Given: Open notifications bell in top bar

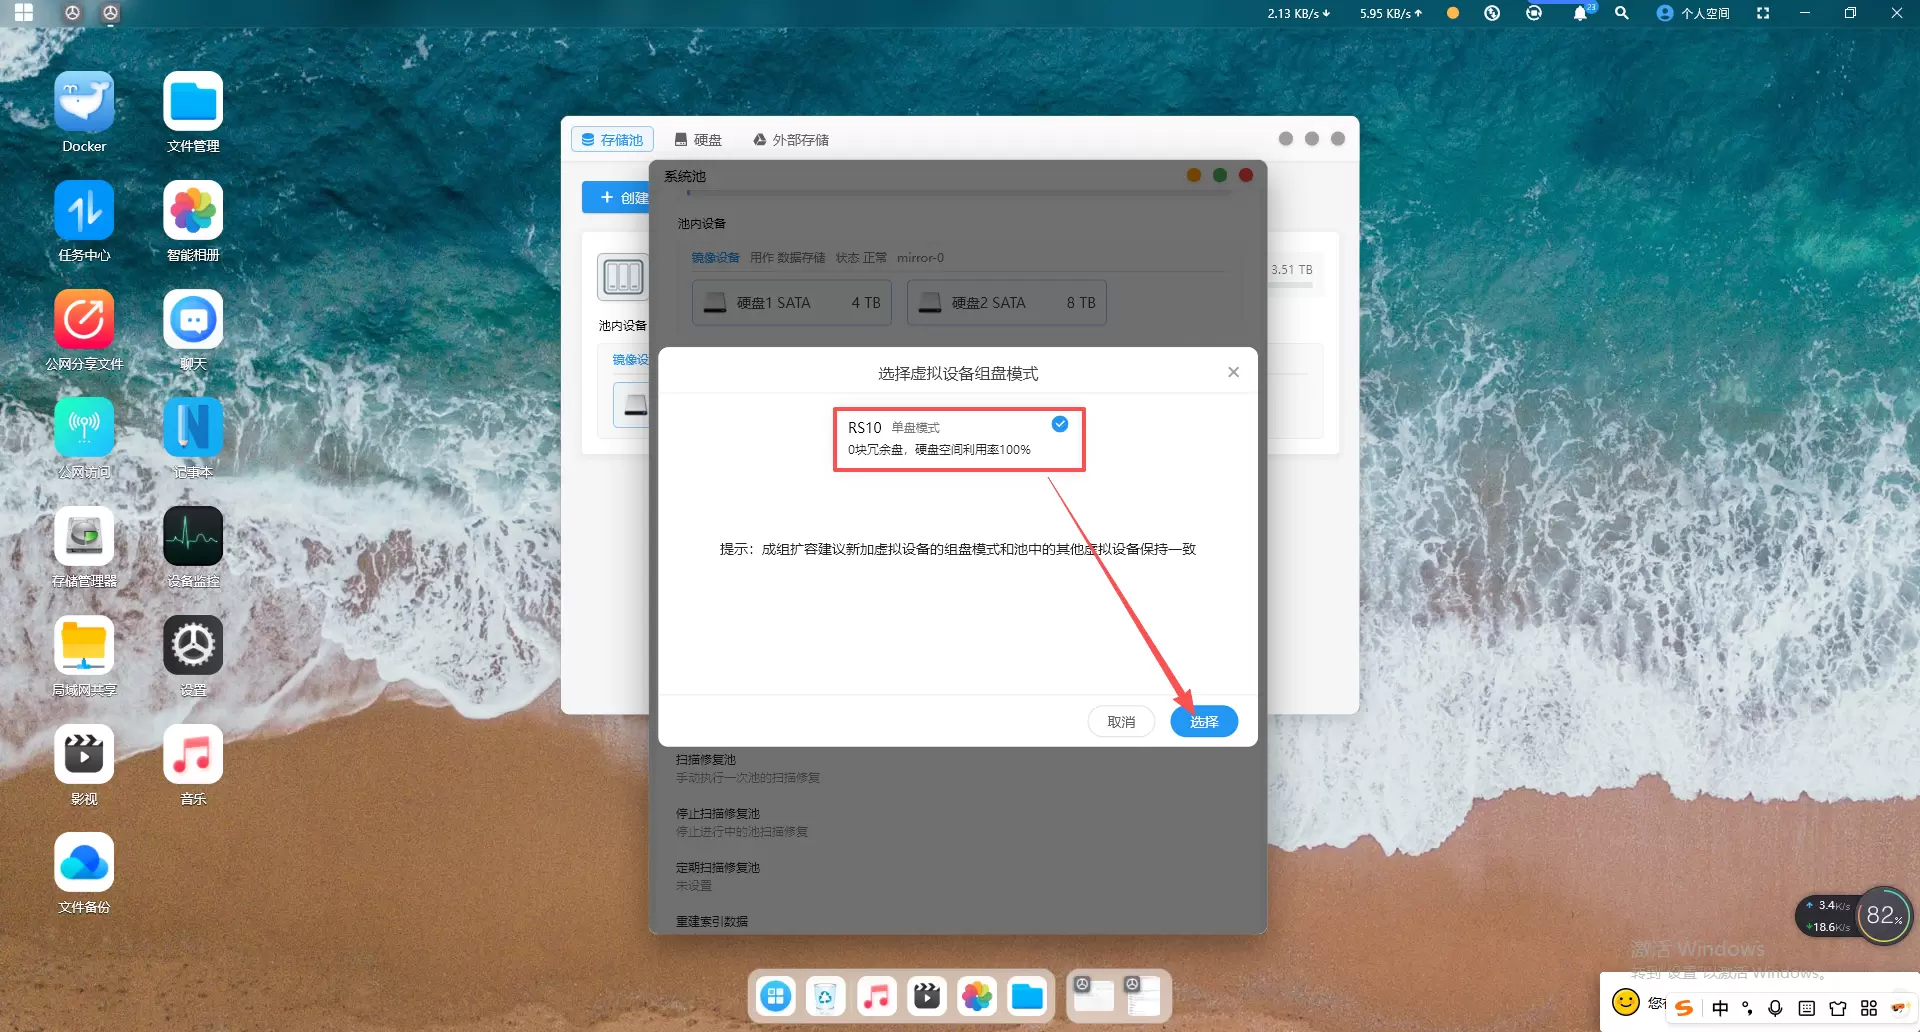Looking at the screenshot, I should click(x=1580, y=13).
